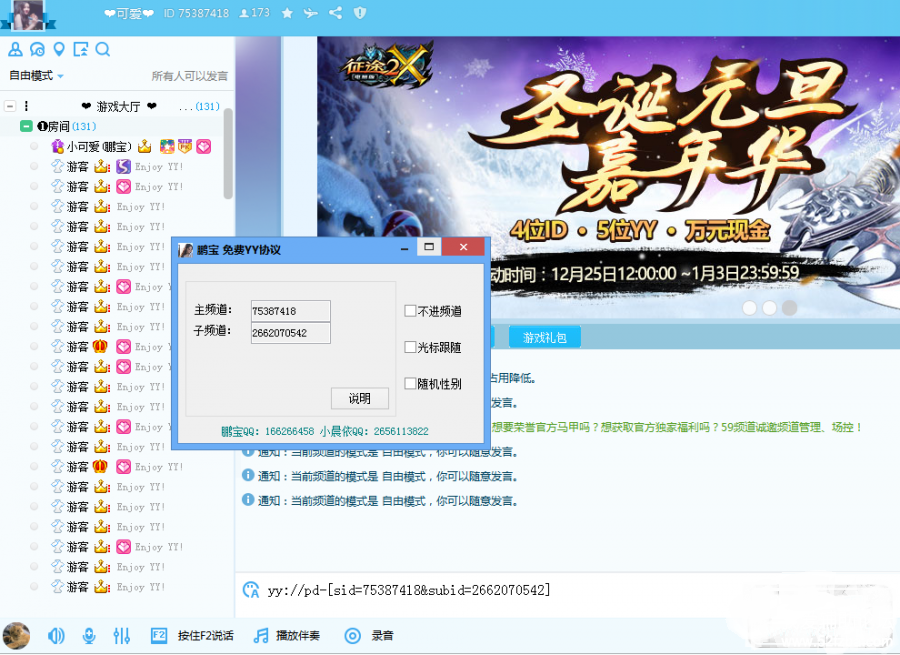Click the record circle icon

[352, 635]
